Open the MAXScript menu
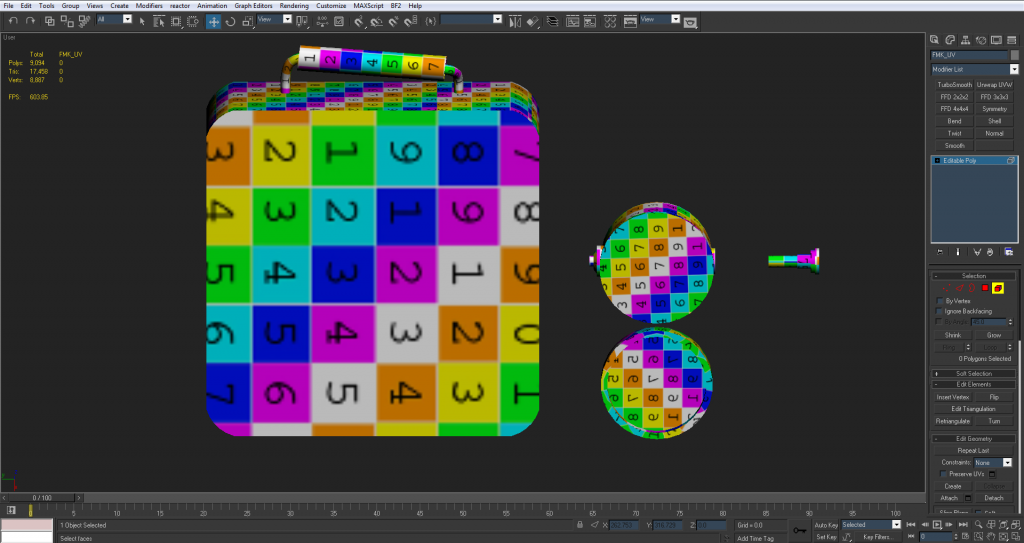1024x543 pixels. coord(368,6)
